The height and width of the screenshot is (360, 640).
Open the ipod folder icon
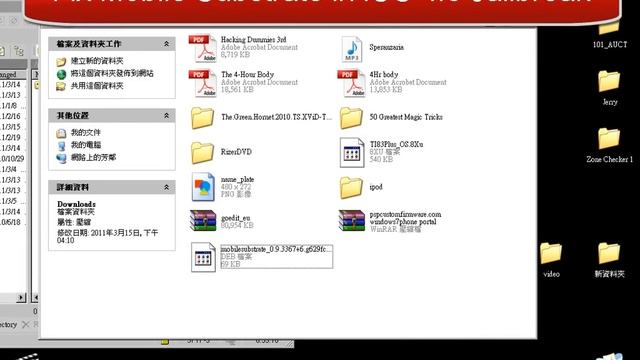coord(351,187)
